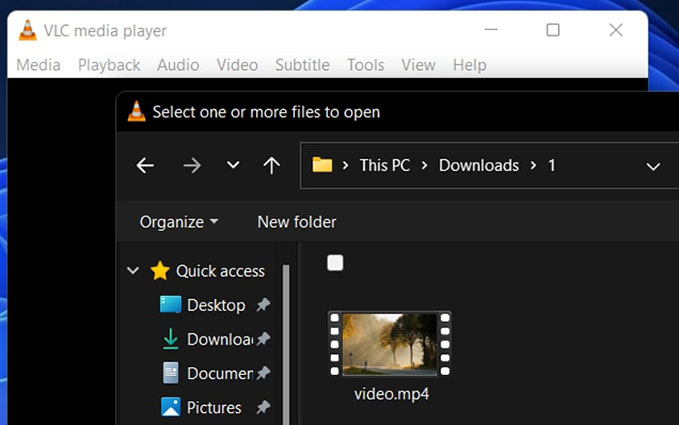This screenshot has height=425, width=679.
Task: Click the VLC cone icon in file dialog title
Action: (136, 111)
